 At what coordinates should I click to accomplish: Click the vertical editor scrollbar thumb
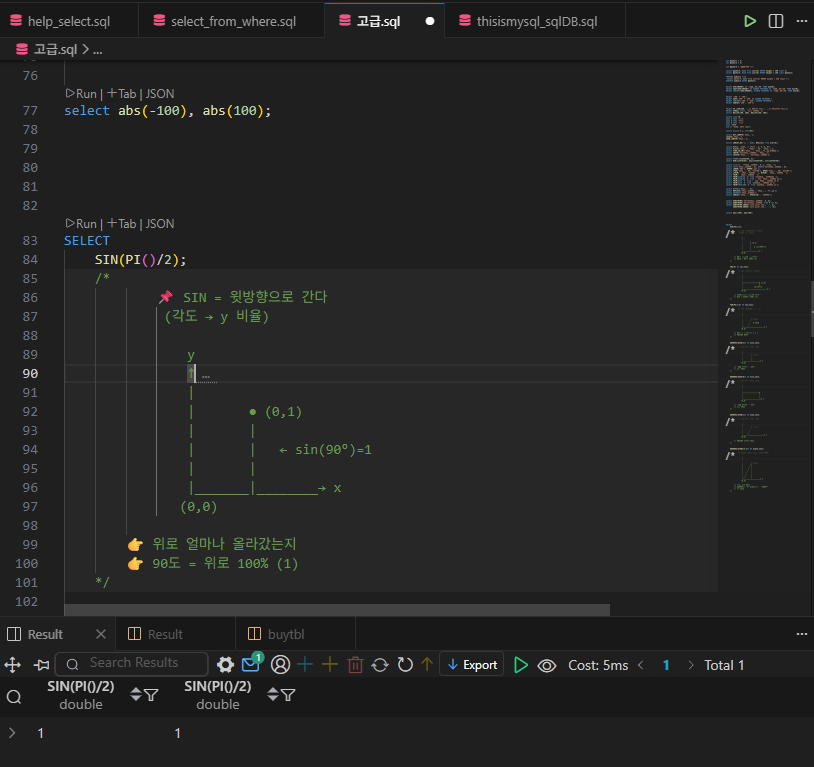pos(811,310)
